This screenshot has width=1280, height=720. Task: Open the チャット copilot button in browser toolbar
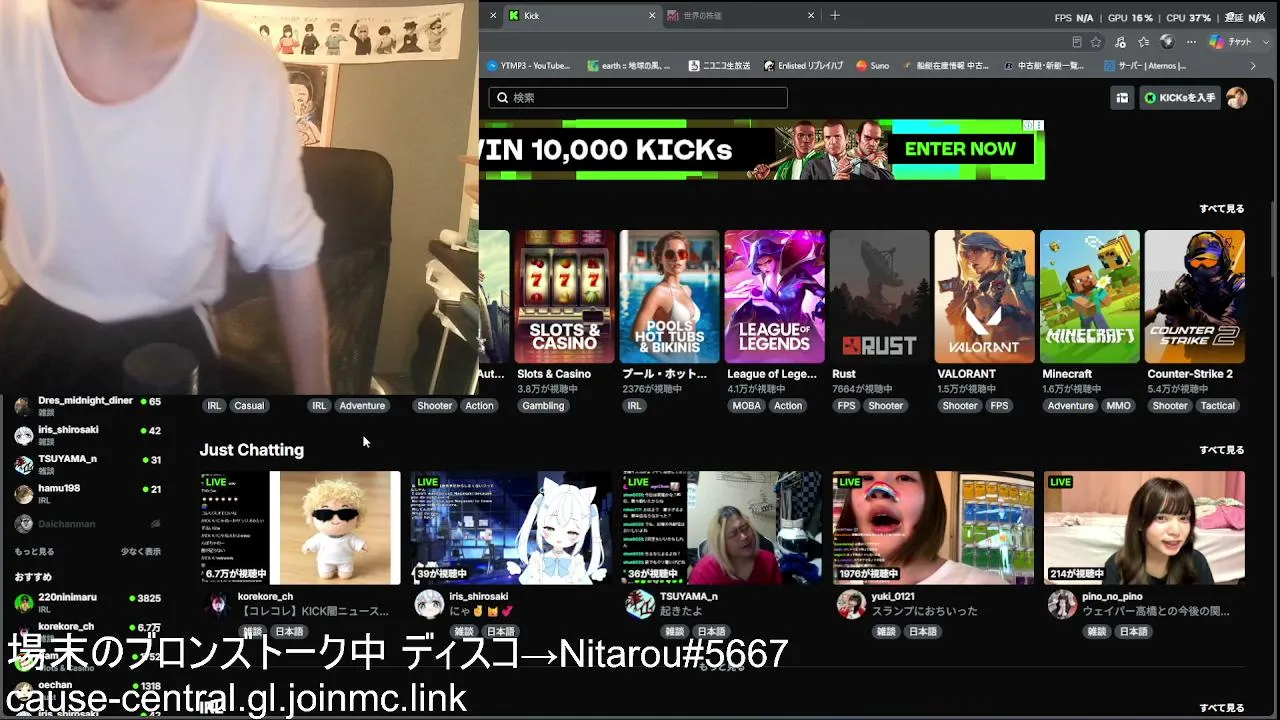[x=1231, y=42]
